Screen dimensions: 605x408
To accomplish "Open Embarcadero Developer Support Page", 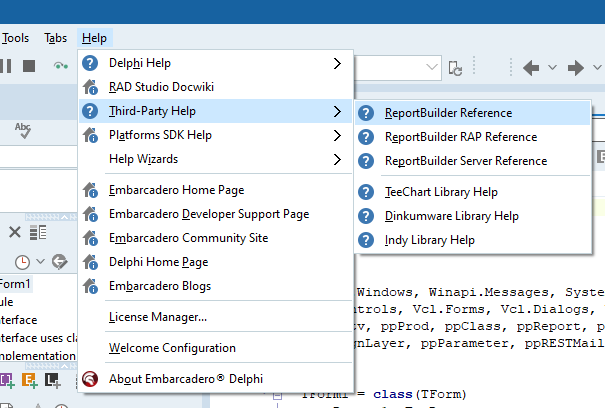I will (216, 214).
